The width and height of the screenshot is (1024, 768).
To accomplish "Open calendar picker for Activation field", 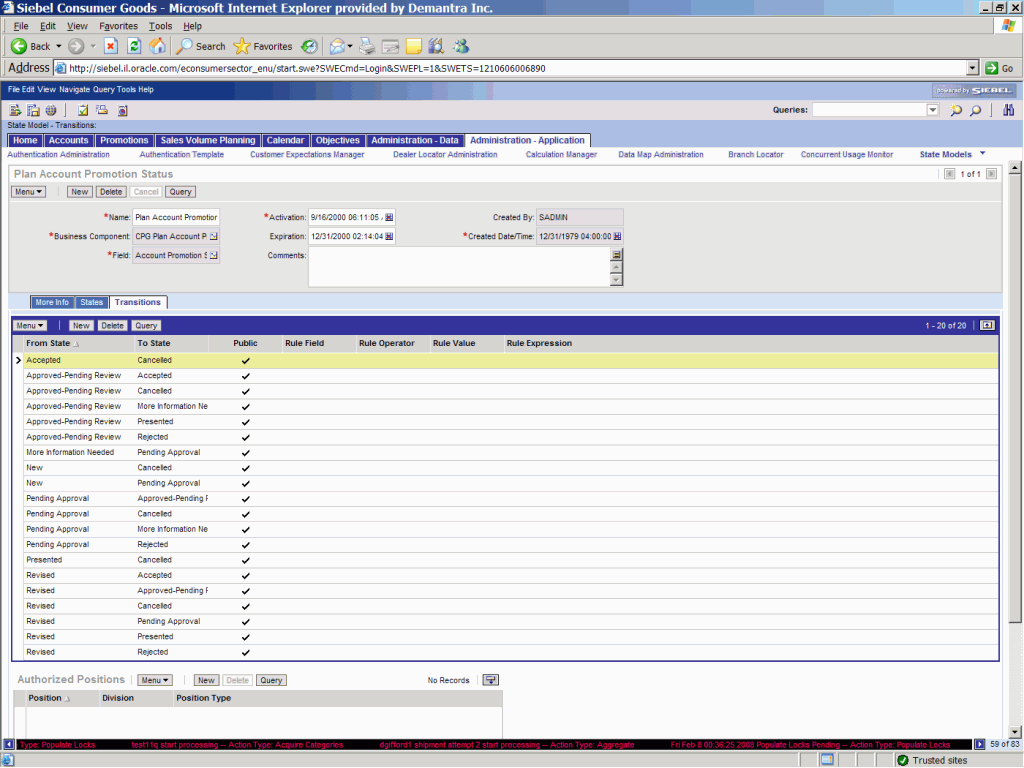I will coord(389,217).
